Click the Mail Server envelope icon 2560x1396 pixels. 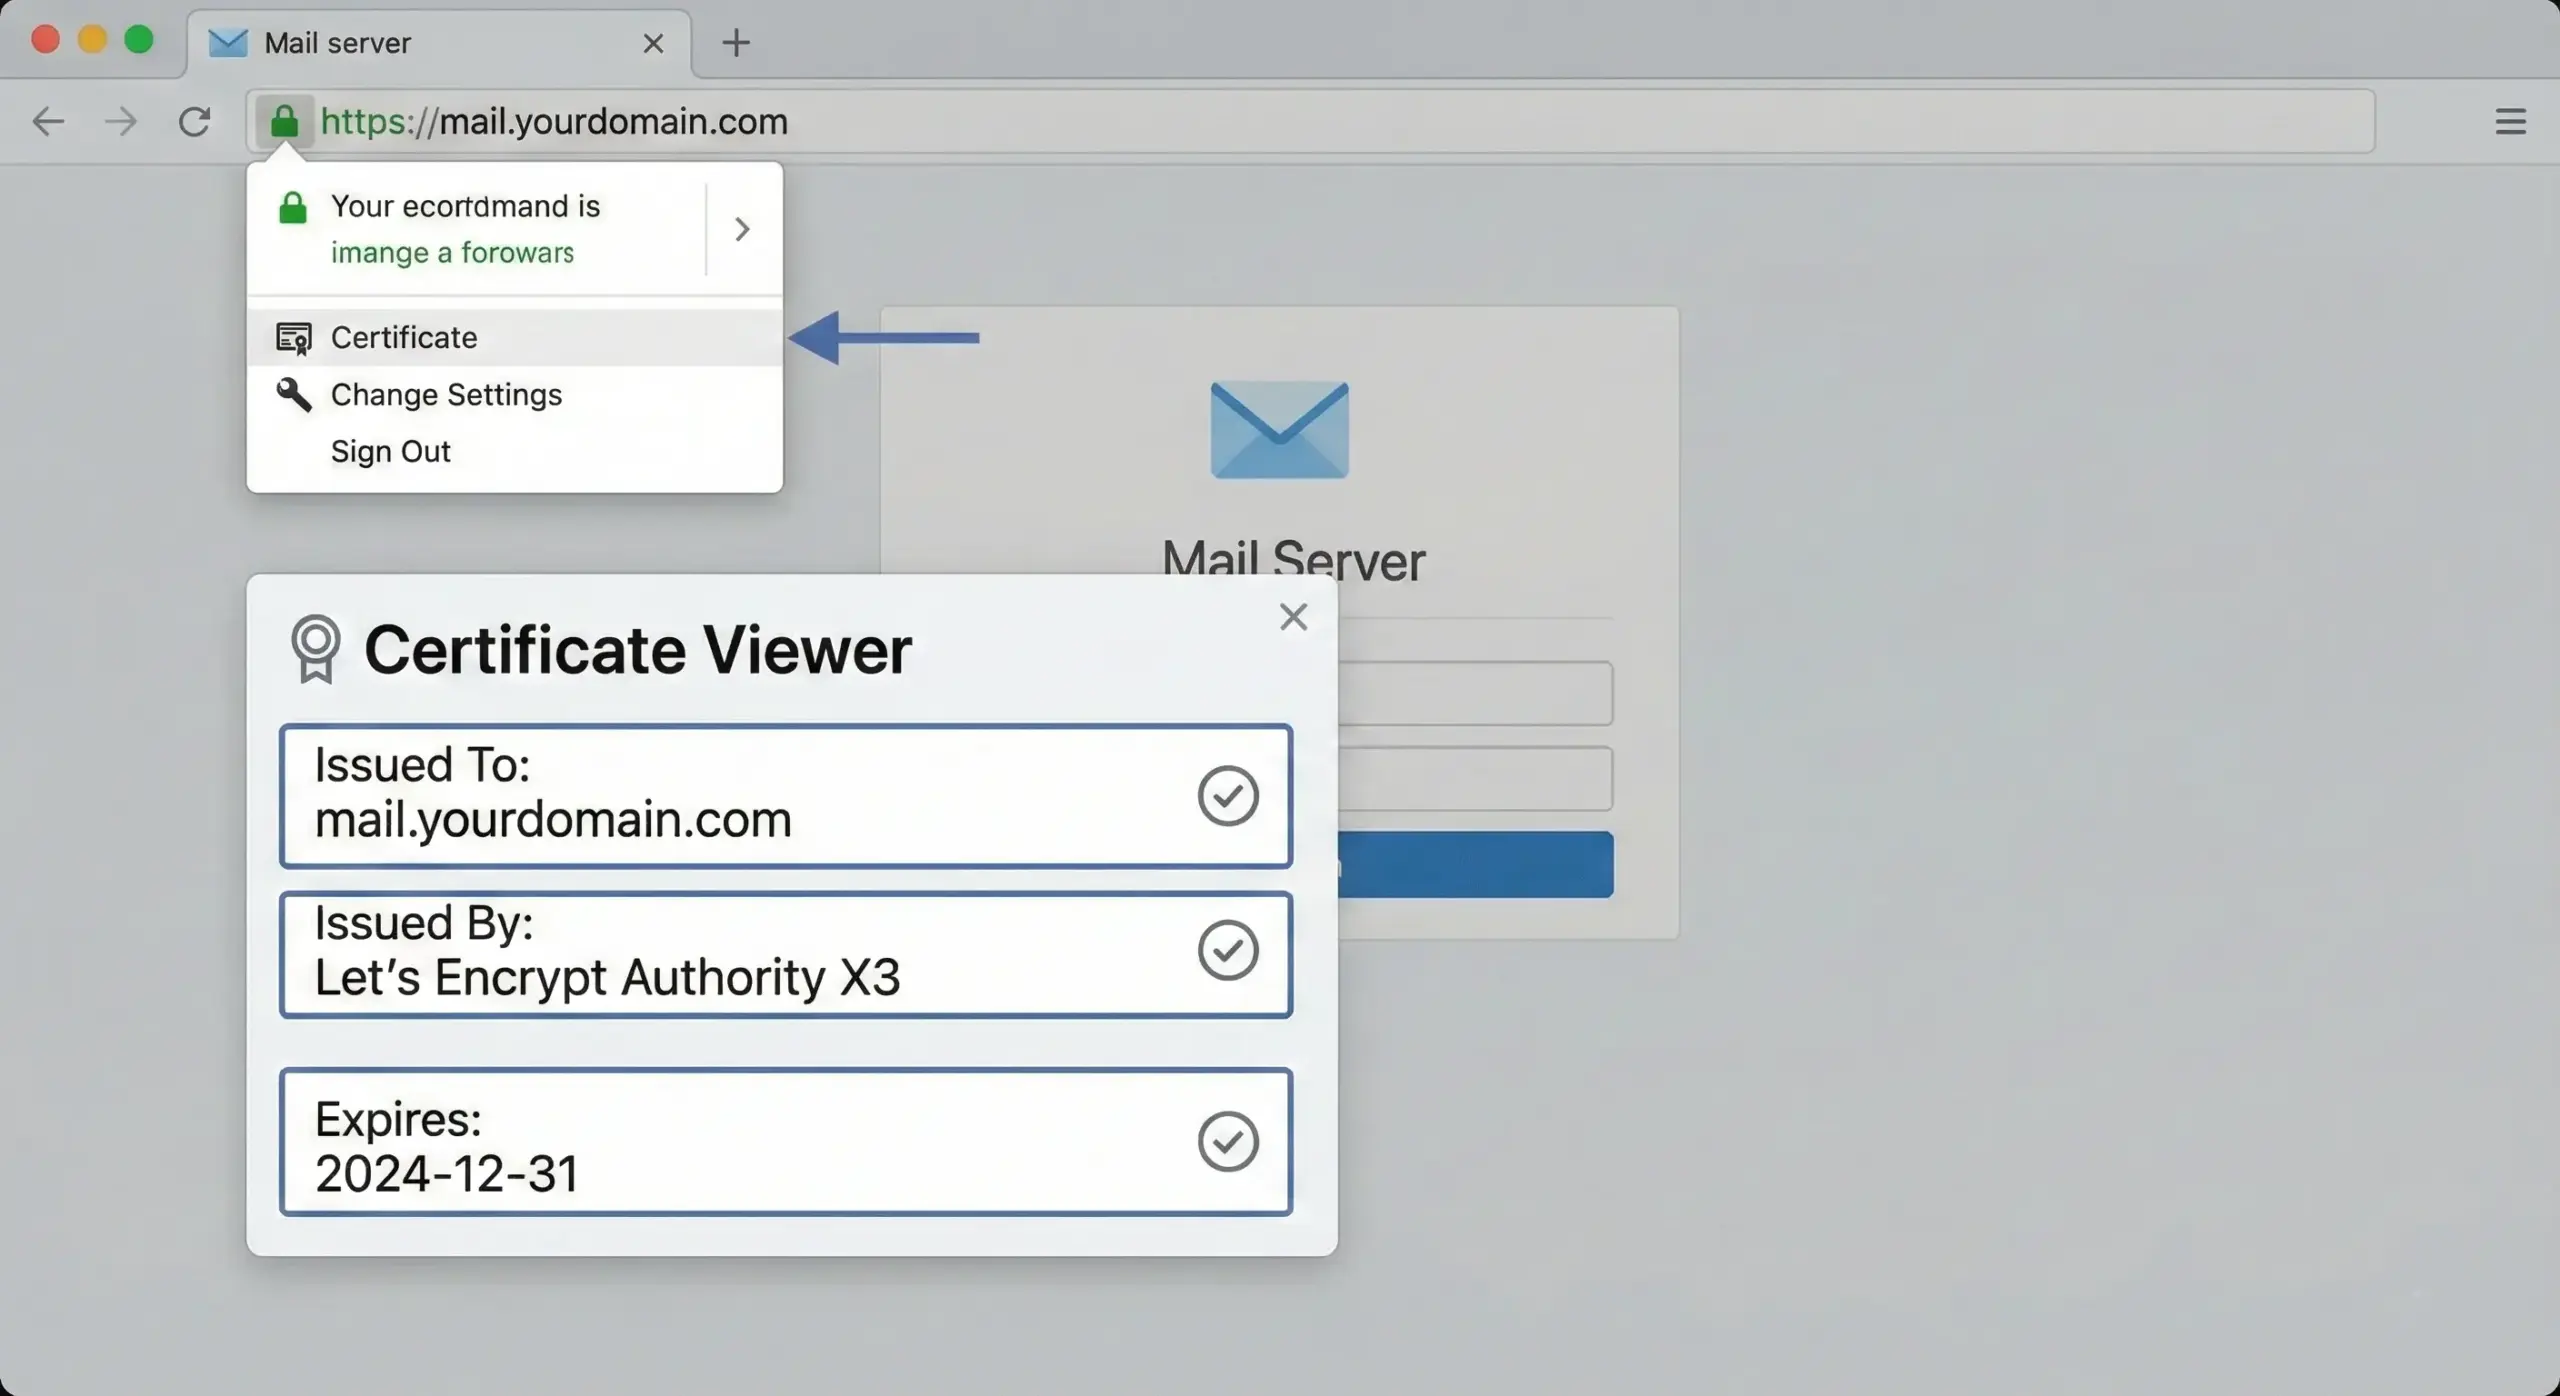1280,429
